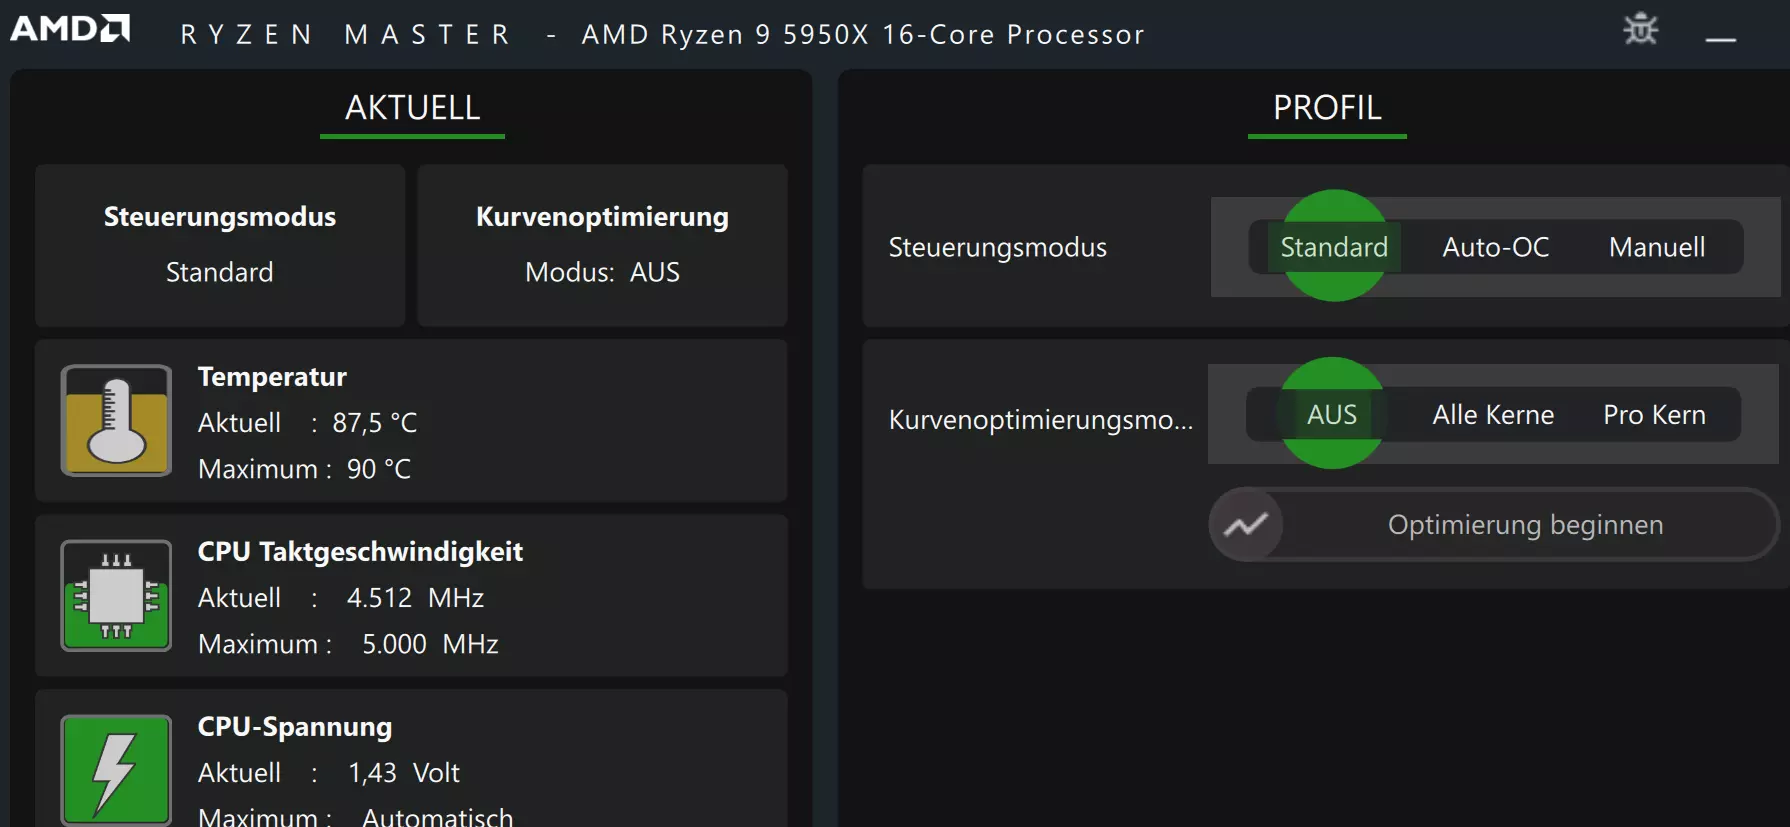Open the bug report icon

tap(1640, 29)
